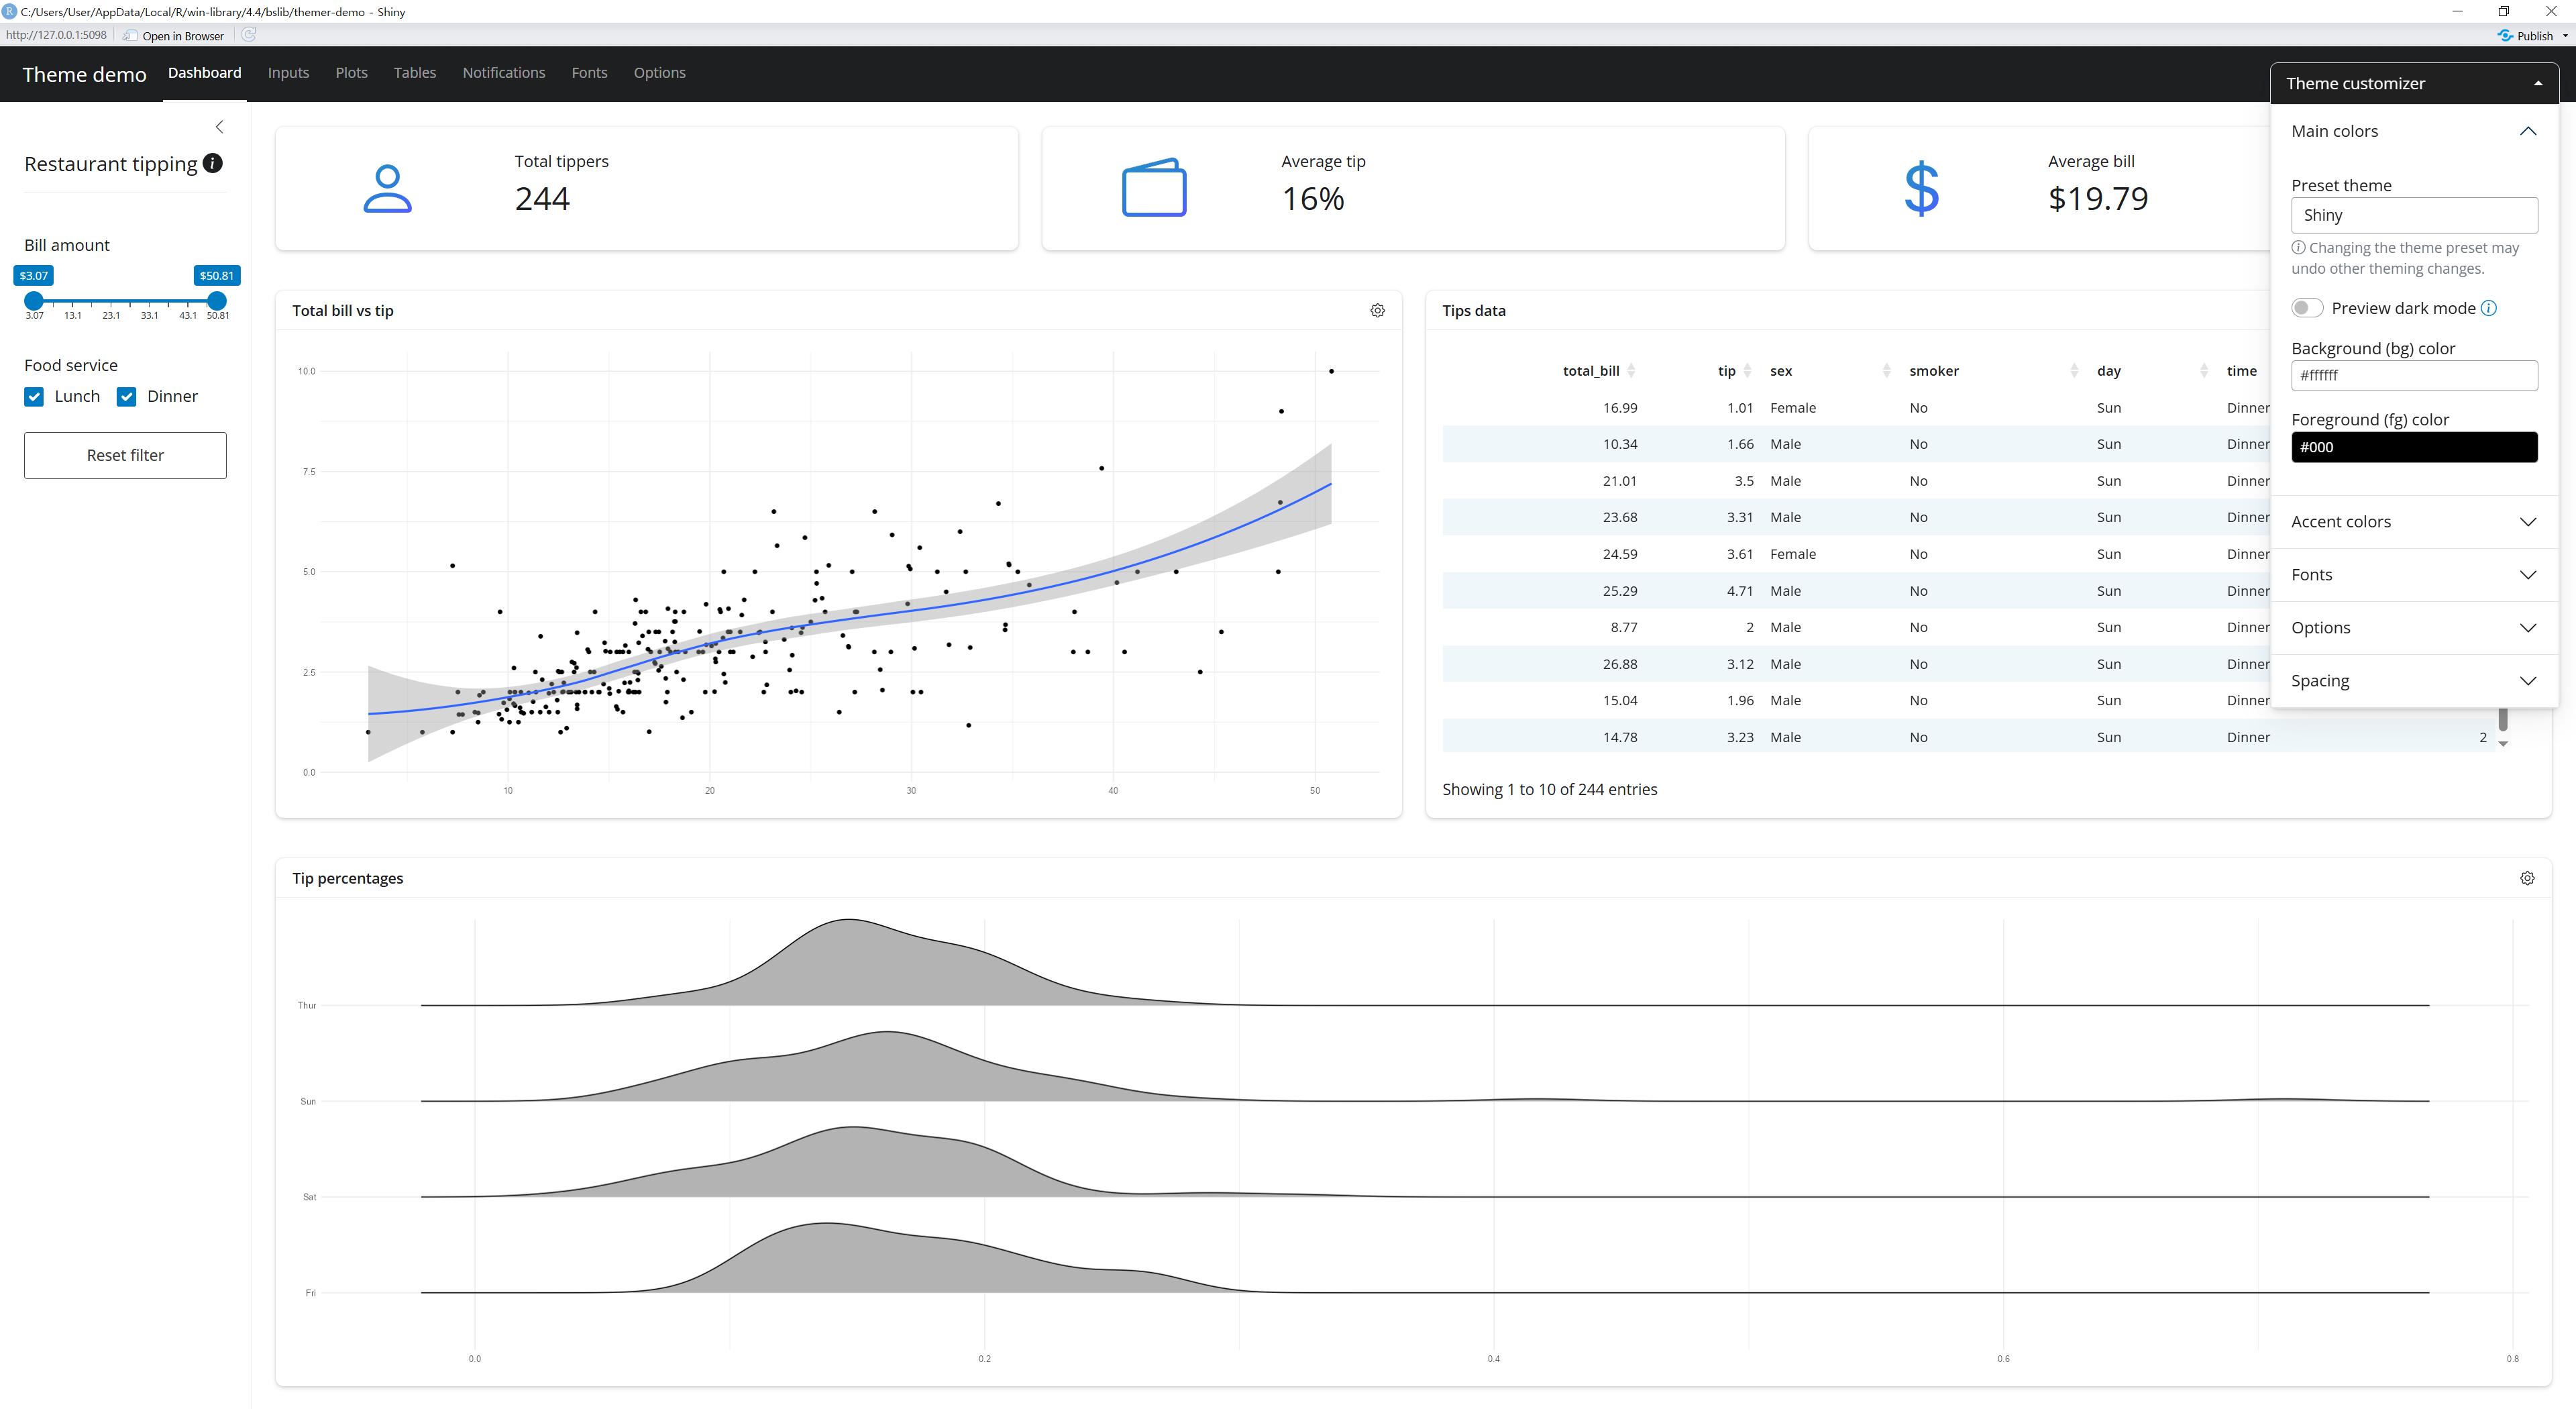Click the info icon beside Preview dark mode
The image size is (2576, 1409).
coord(2489,308)
